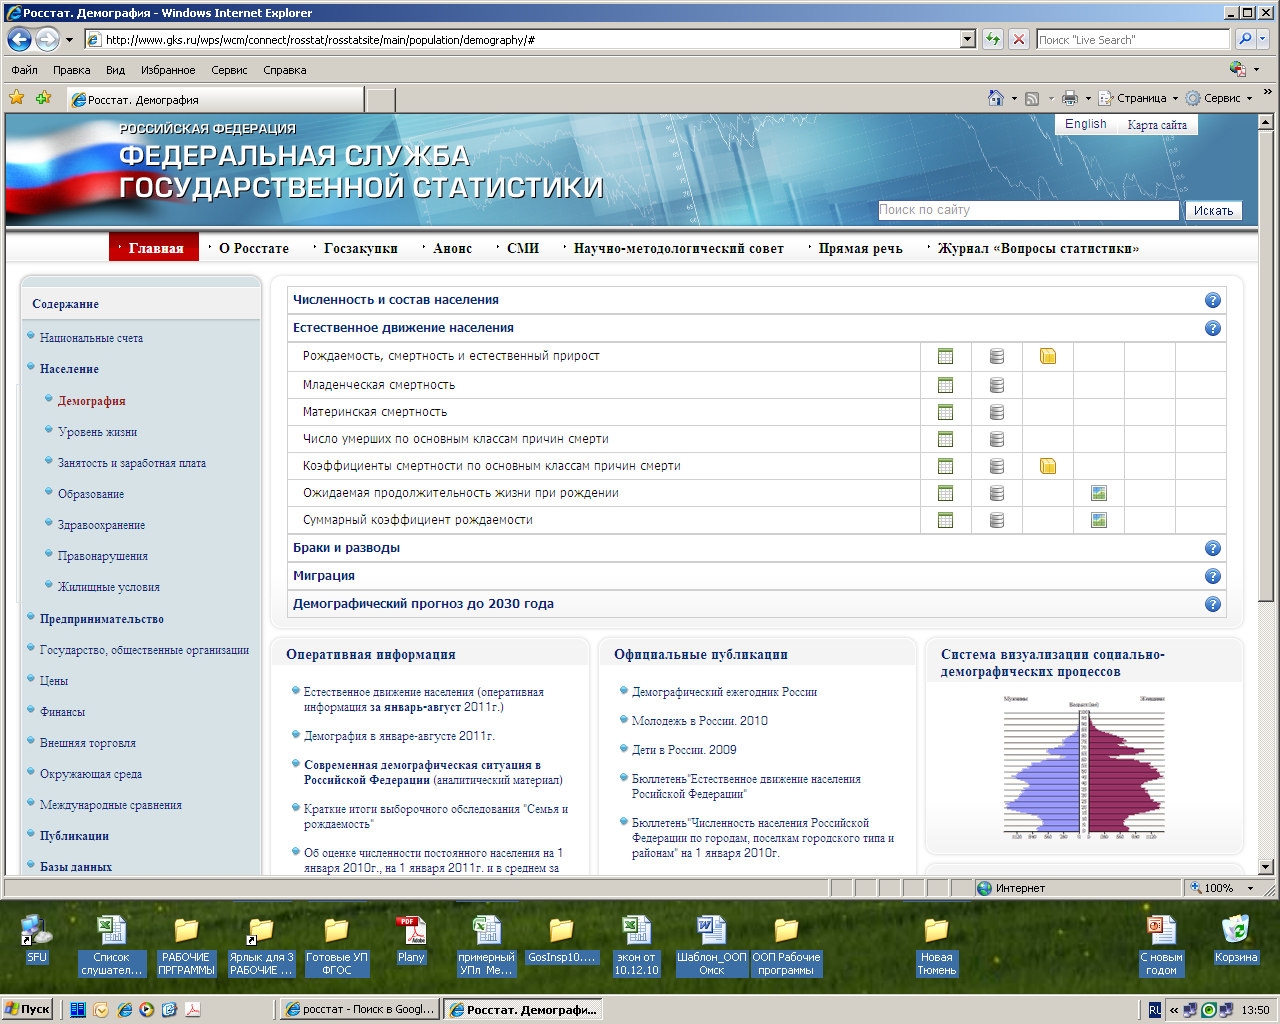Click the Искать search button

(1213, 211)
